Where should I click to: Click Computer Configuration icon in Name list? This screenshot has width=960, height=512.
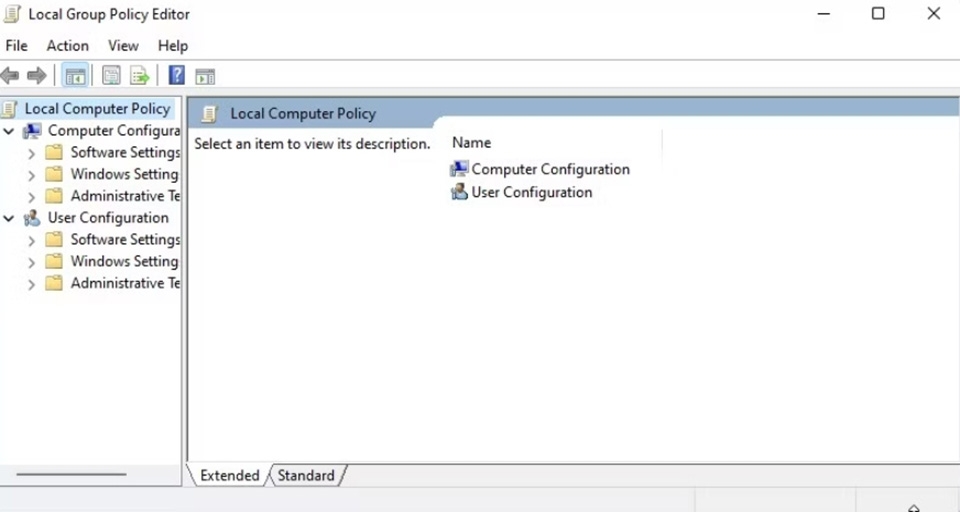pyautogui.click(x=459, y=169)
